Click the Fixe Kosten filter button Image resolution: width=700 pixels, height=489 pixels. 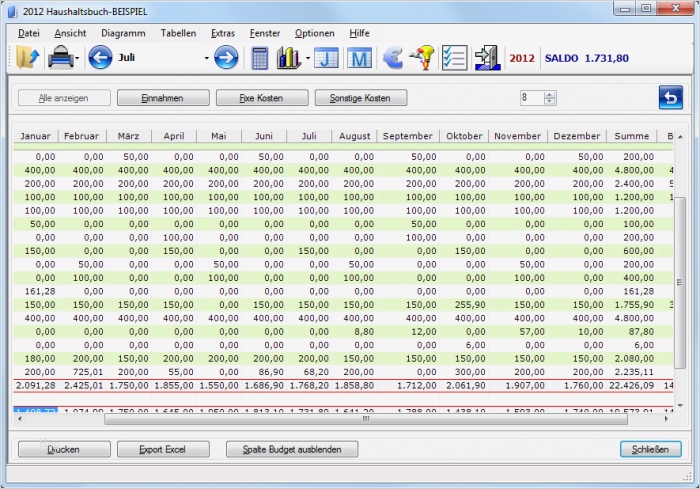point(262,98)
